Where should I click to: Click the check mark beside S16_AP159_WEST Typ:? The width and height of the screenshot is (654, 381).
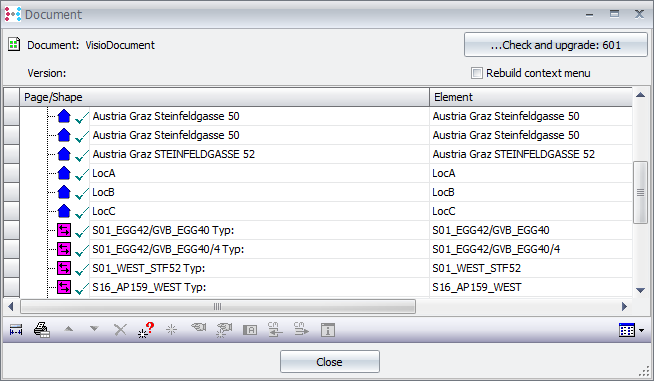[x=82, y=288]
